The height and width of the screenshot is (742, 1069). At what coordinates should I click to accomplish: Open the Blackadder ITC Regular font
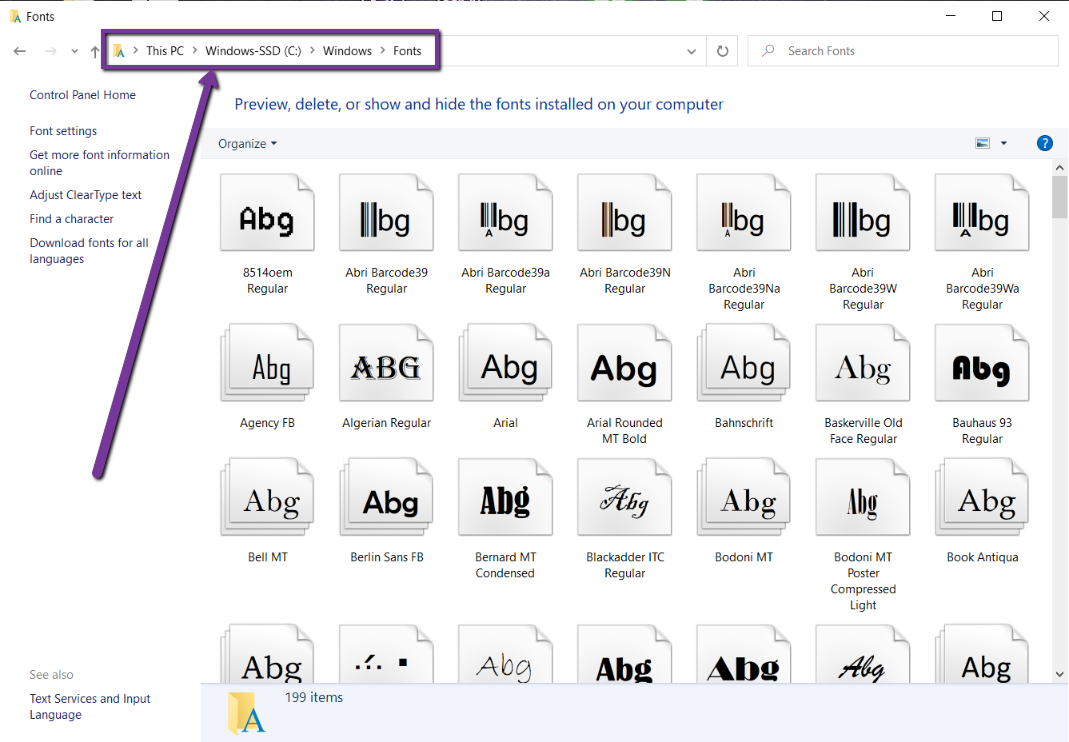pos(624,501)
